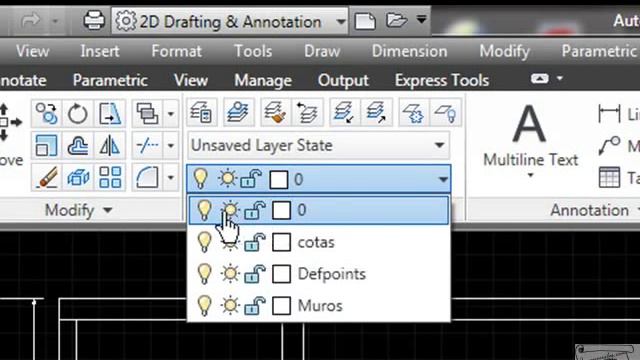Open the Draw menu

click(322, 51)
